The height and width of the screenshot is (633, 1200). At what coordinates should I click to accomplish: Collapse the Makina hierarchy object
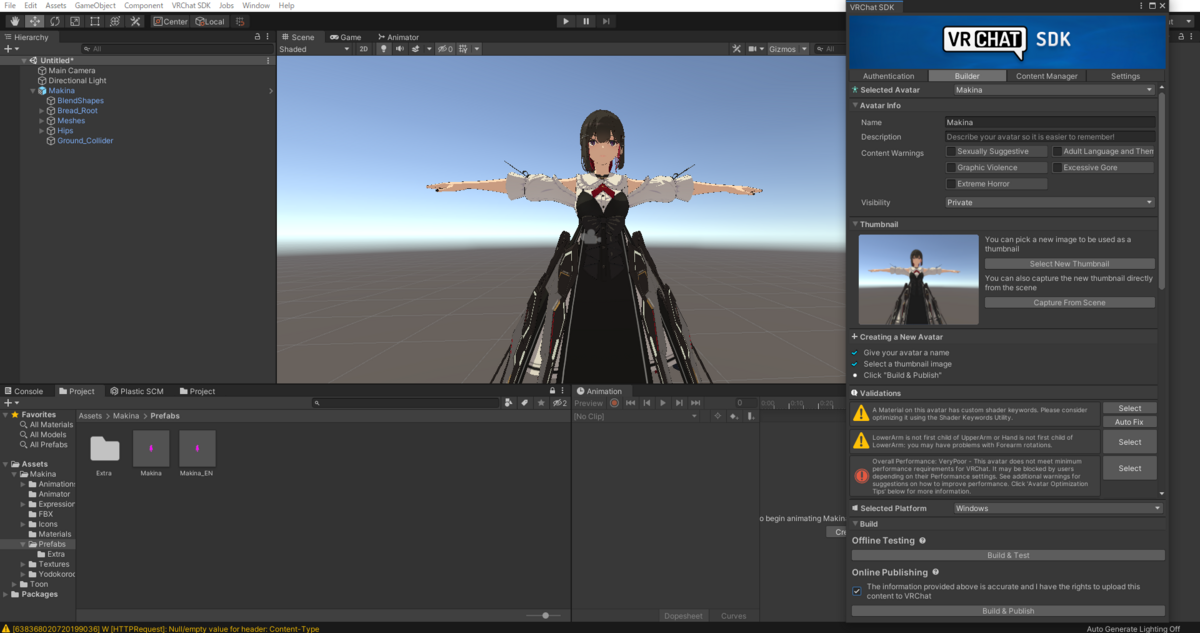coord(33,91)
